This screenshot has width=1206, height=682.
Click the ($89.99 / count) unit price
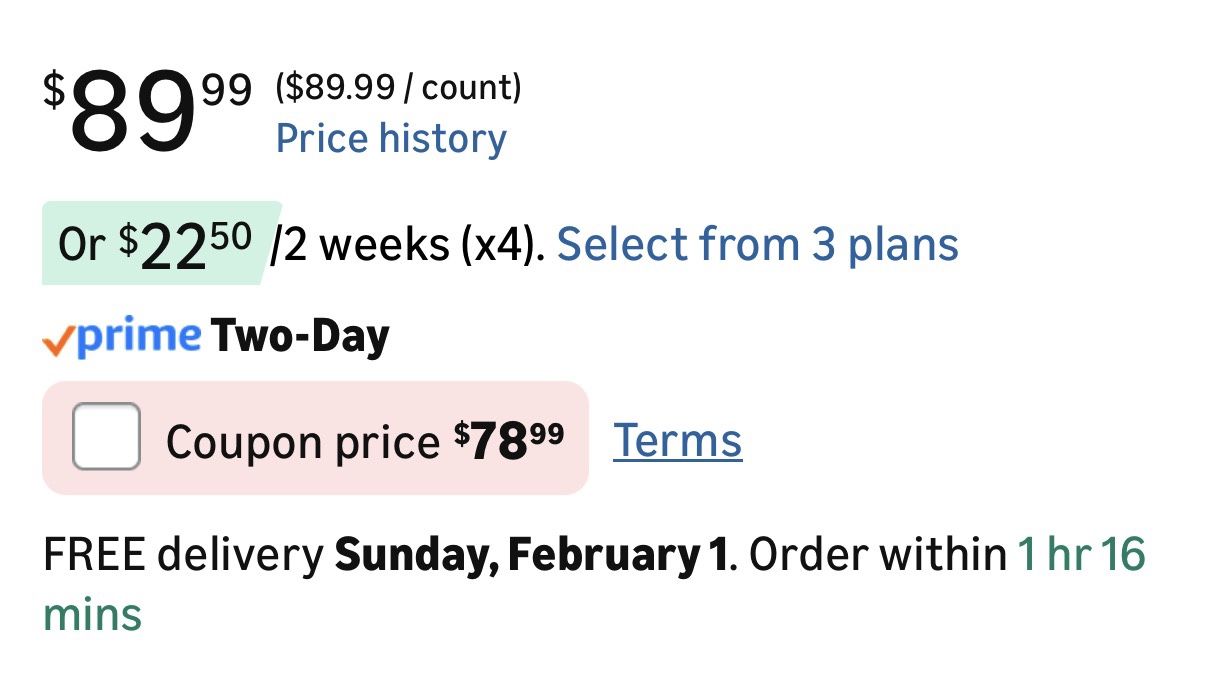coord(398,88)
